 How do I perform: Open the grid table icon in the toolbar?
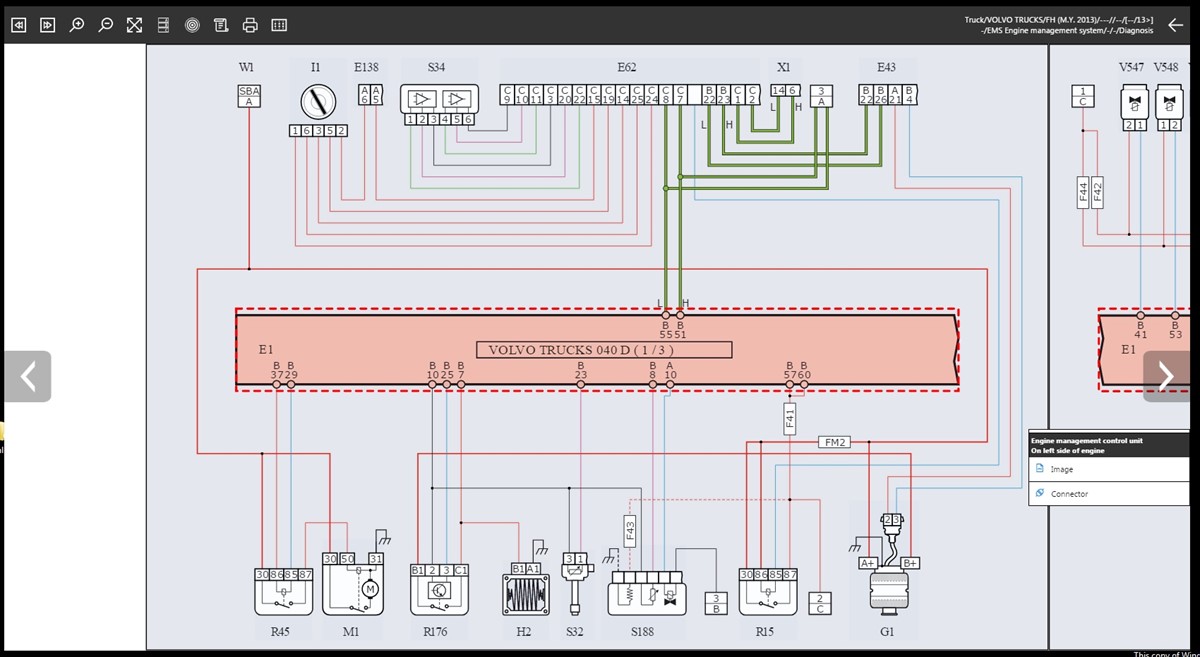click(279, 25)
